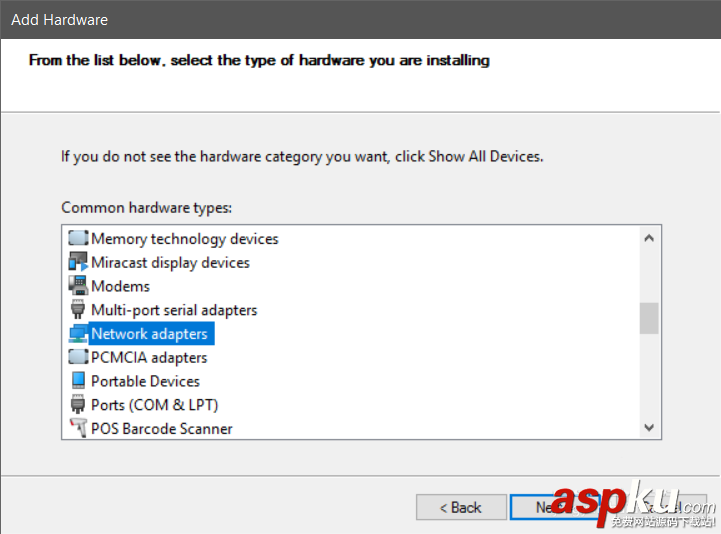
Task: Click the Network adapters icon
Action: click(x=78, y=334)
